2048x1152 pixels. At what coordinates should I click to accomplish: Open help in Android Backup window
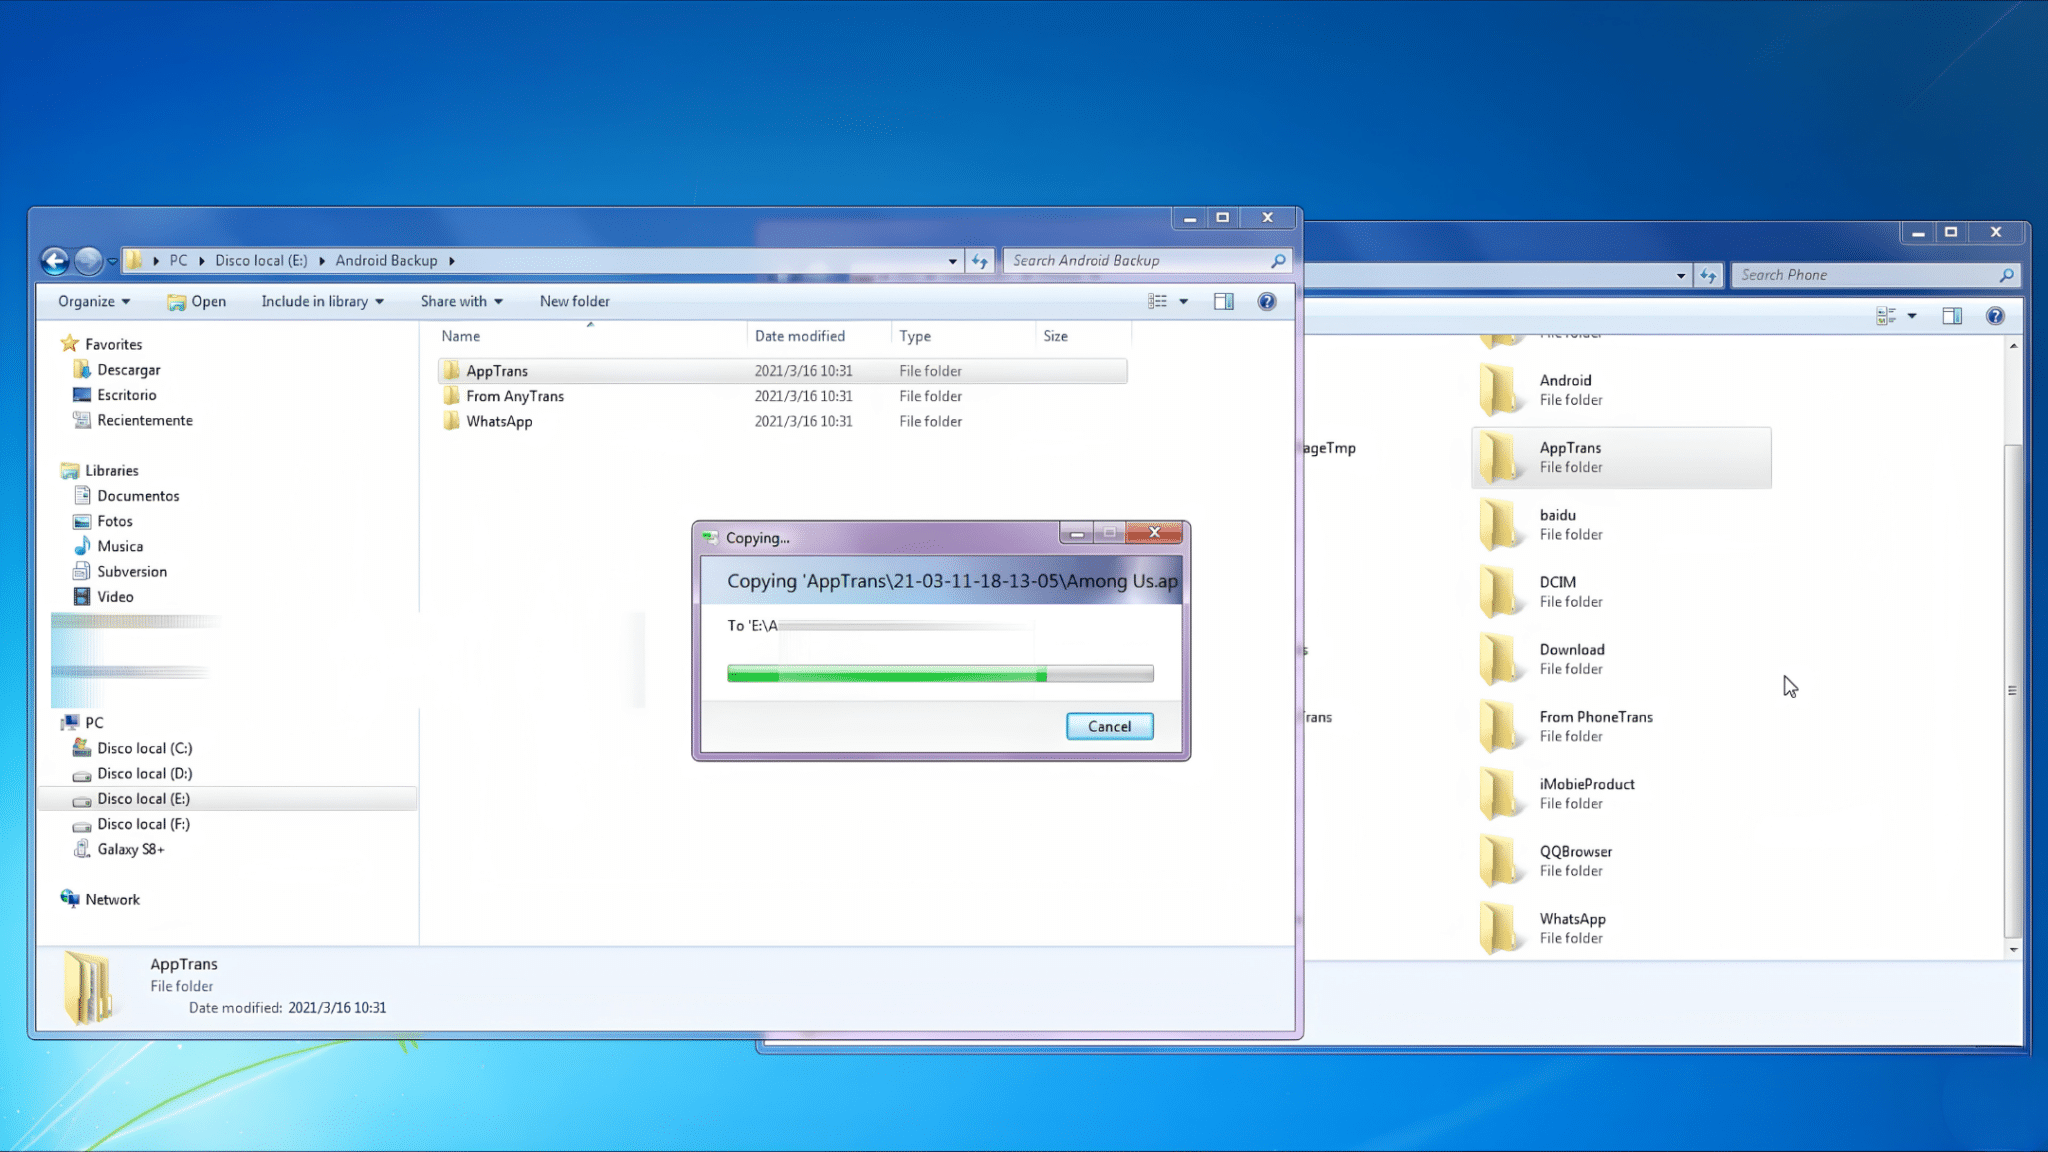point(1267,301)
